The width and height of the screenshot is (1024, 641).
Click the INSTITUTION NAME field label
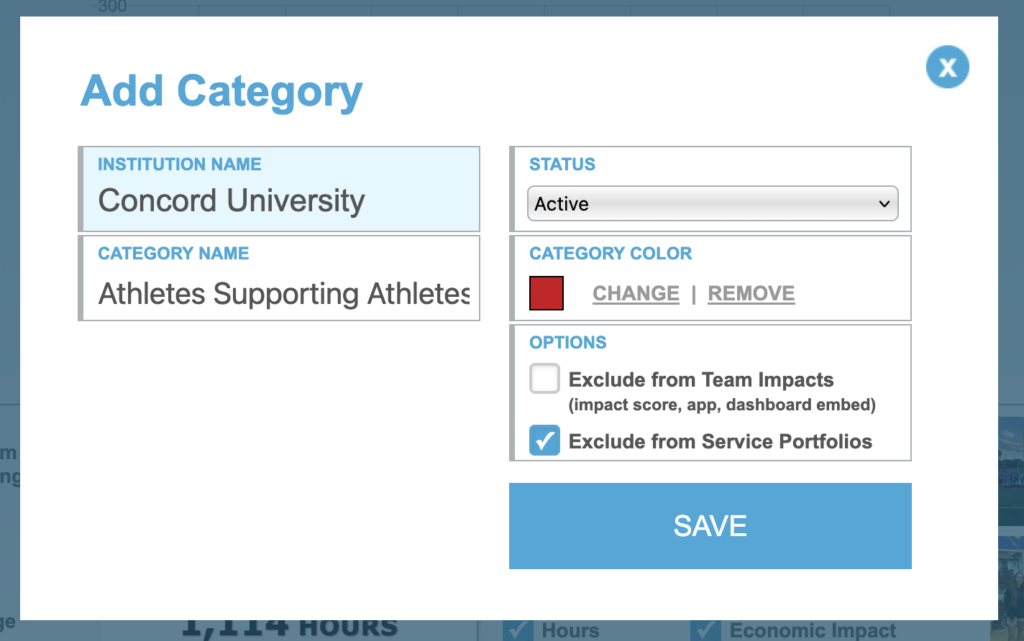coord(179,164)
